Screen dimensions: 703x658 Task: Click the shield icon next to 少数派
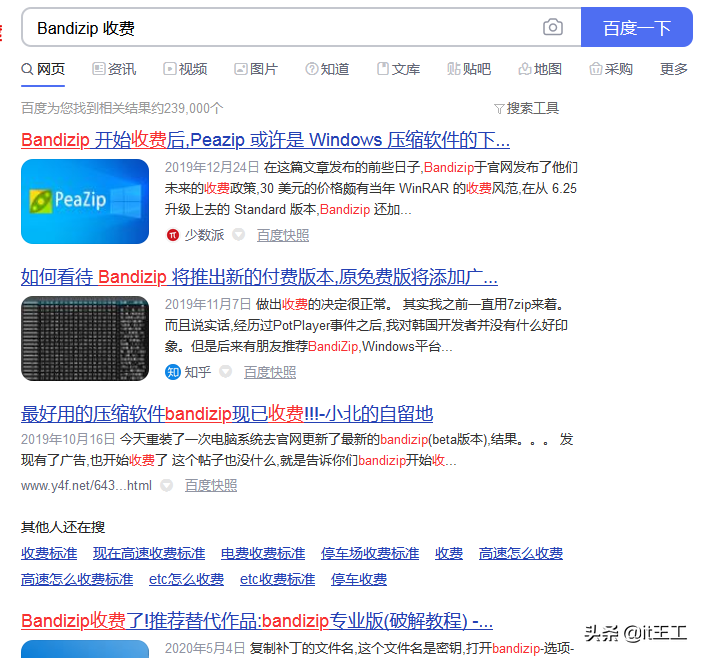click(239, 234)
